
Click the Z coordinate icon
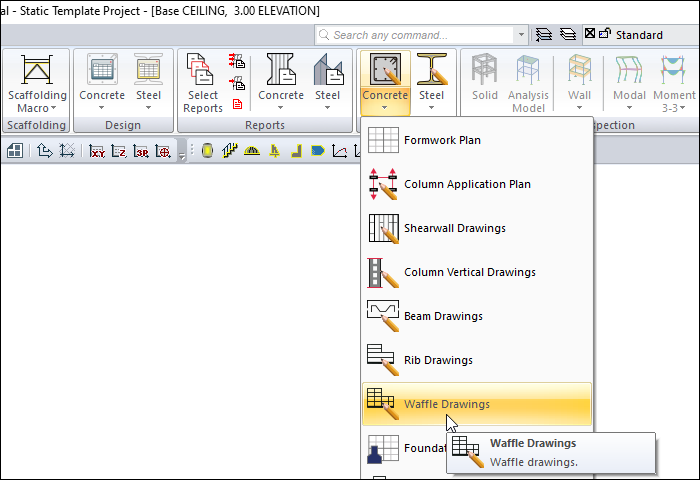[119, 151]
